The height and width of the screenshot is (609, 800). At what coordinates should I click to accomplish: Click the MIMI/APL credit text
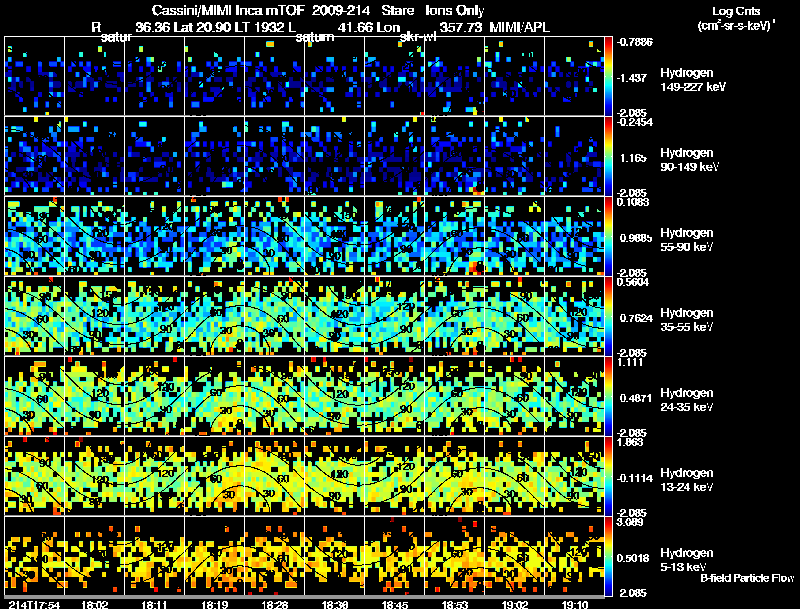click(x=519, y=27)
